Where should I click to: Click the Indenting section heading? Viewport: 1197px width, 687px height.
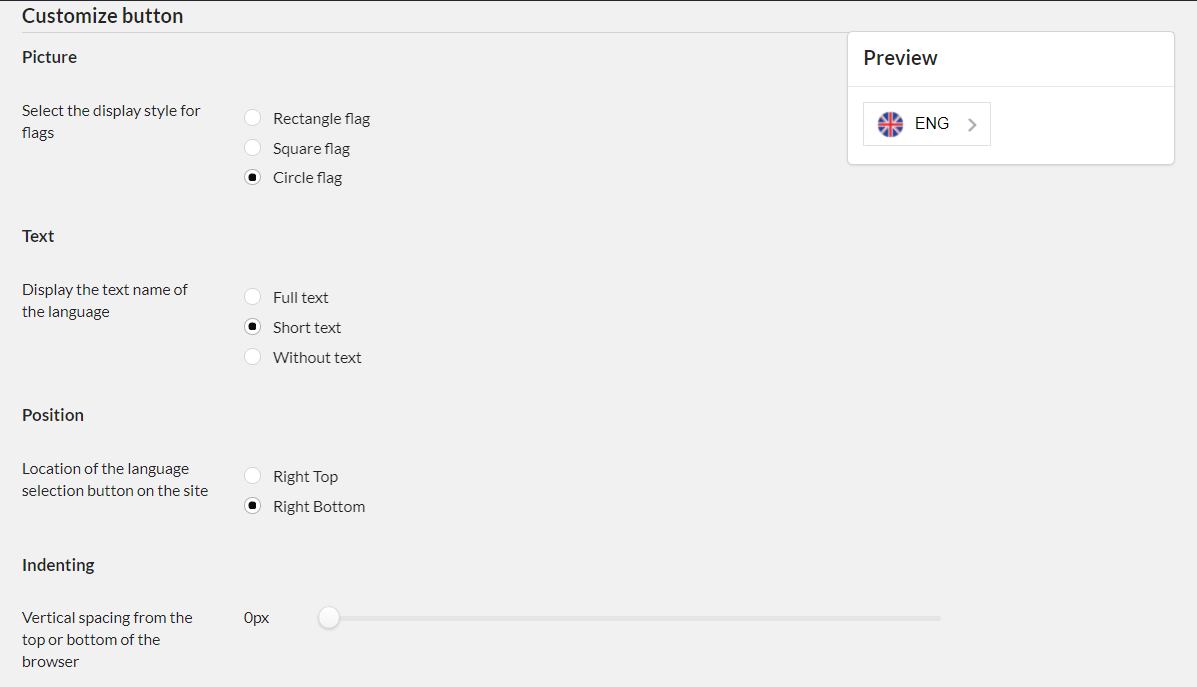pos(58,565)
